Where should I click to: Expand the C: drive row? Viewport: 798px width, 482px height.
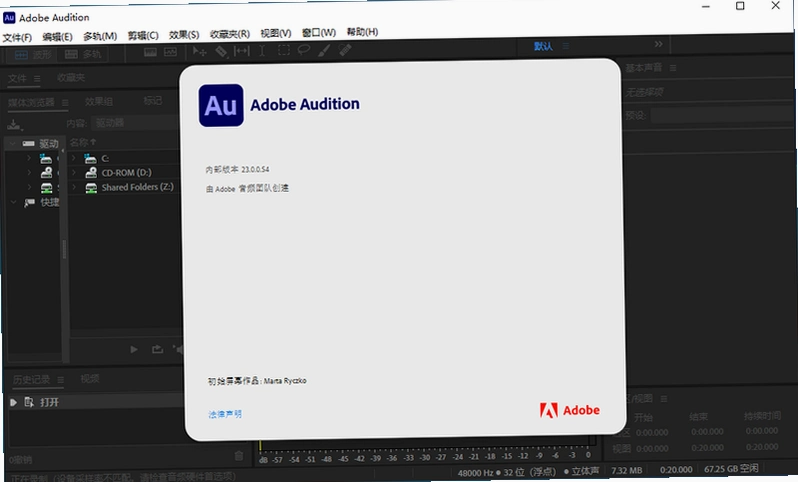point(74,158)
